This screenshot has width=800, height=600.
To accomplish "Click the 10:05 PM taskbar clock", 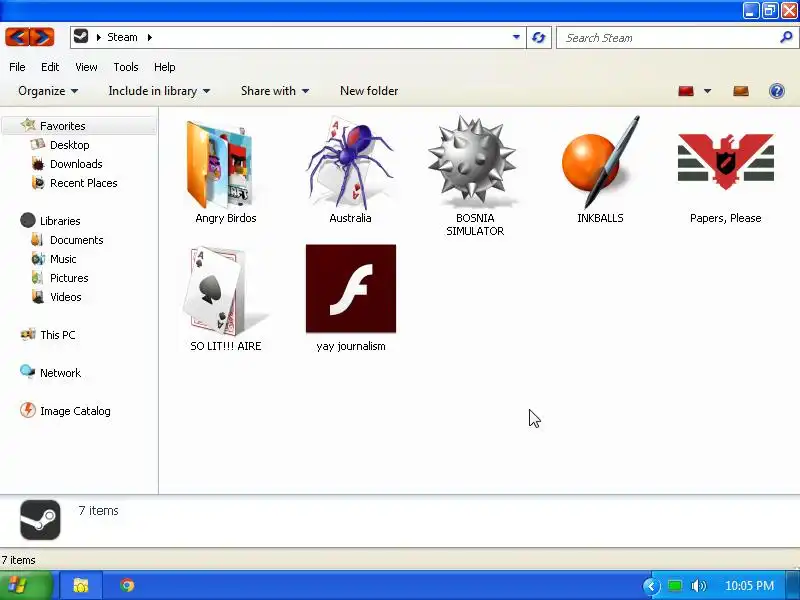I will 749,586.
